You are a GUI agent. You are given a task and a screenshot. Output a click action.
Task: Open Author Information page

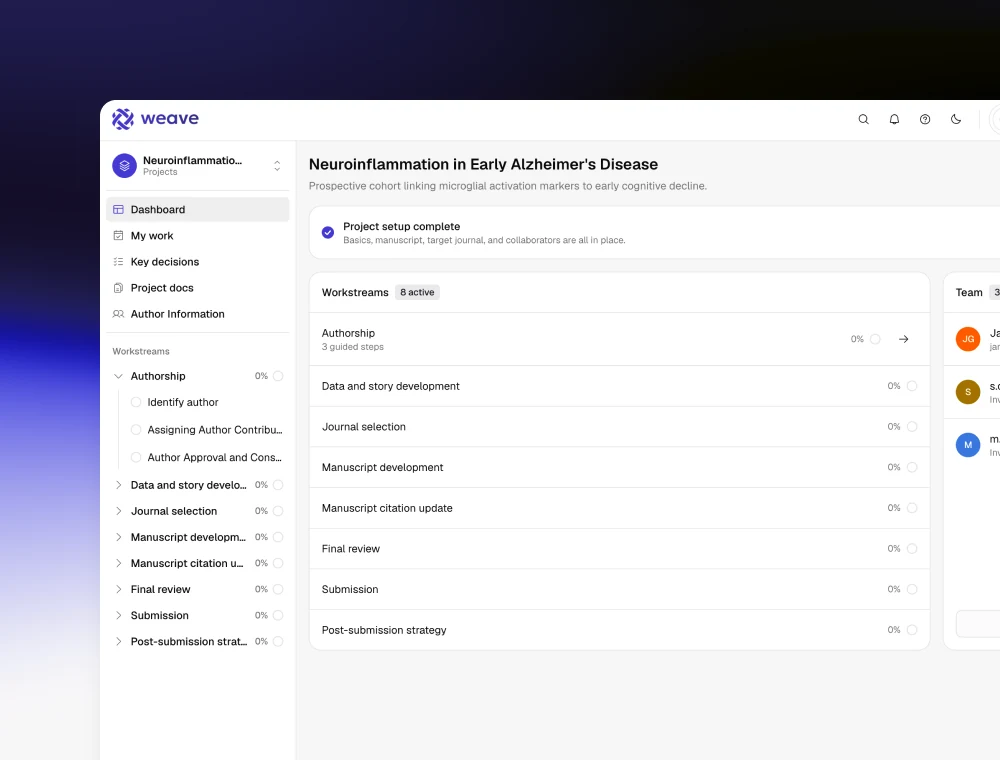[x=198, y=314]
